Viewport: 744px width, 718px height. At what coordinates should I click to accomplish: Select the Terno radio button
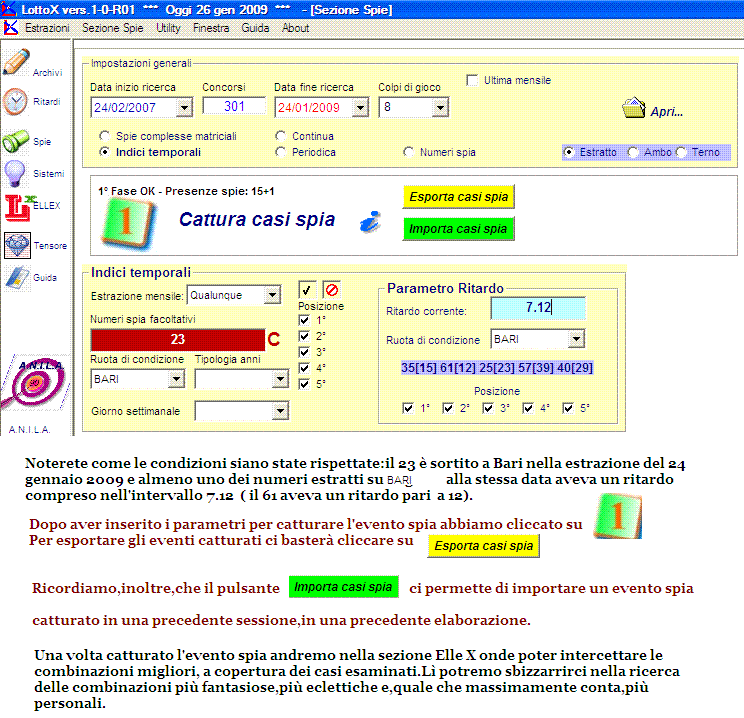(681, 152)
